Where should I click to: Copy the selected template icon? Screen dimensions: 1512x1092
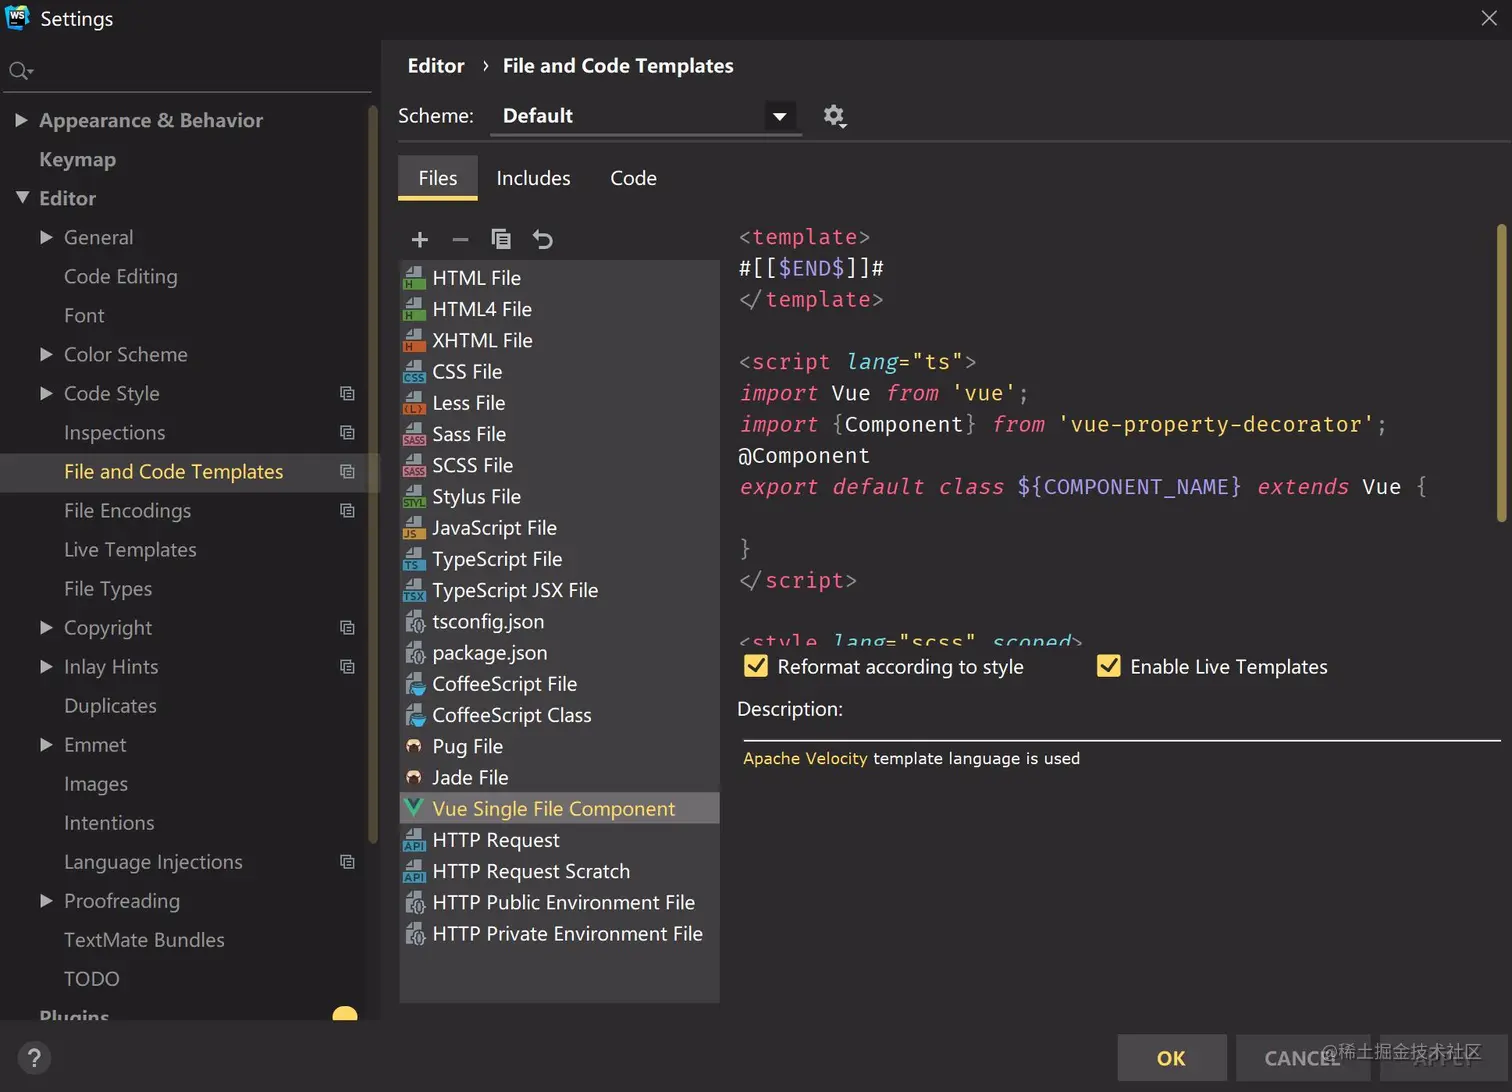[501, 239]
